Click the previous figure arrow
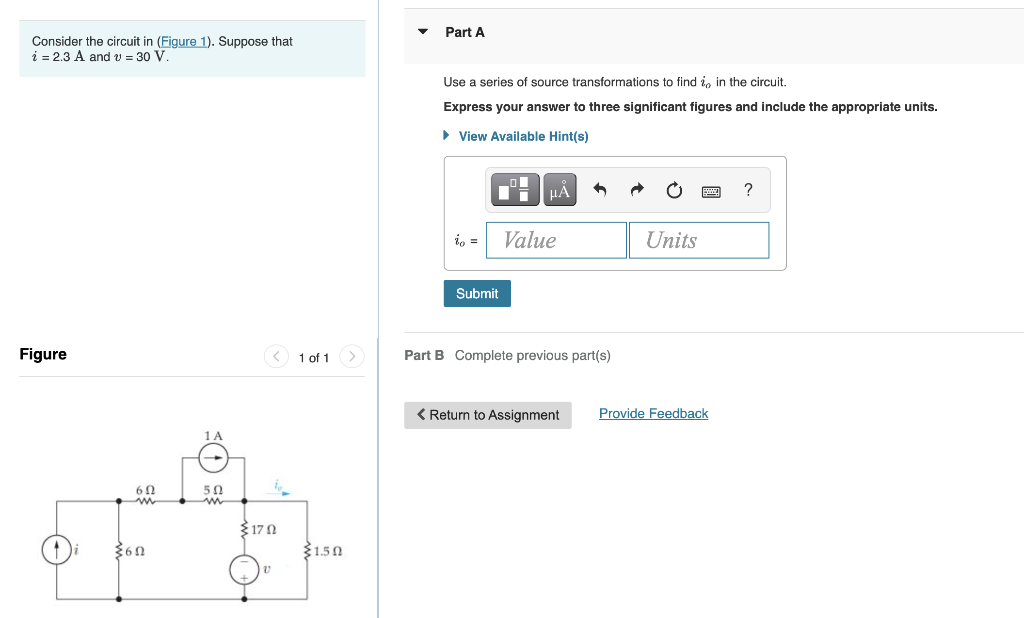This screenshot has height=618, width=1024. 276,356
